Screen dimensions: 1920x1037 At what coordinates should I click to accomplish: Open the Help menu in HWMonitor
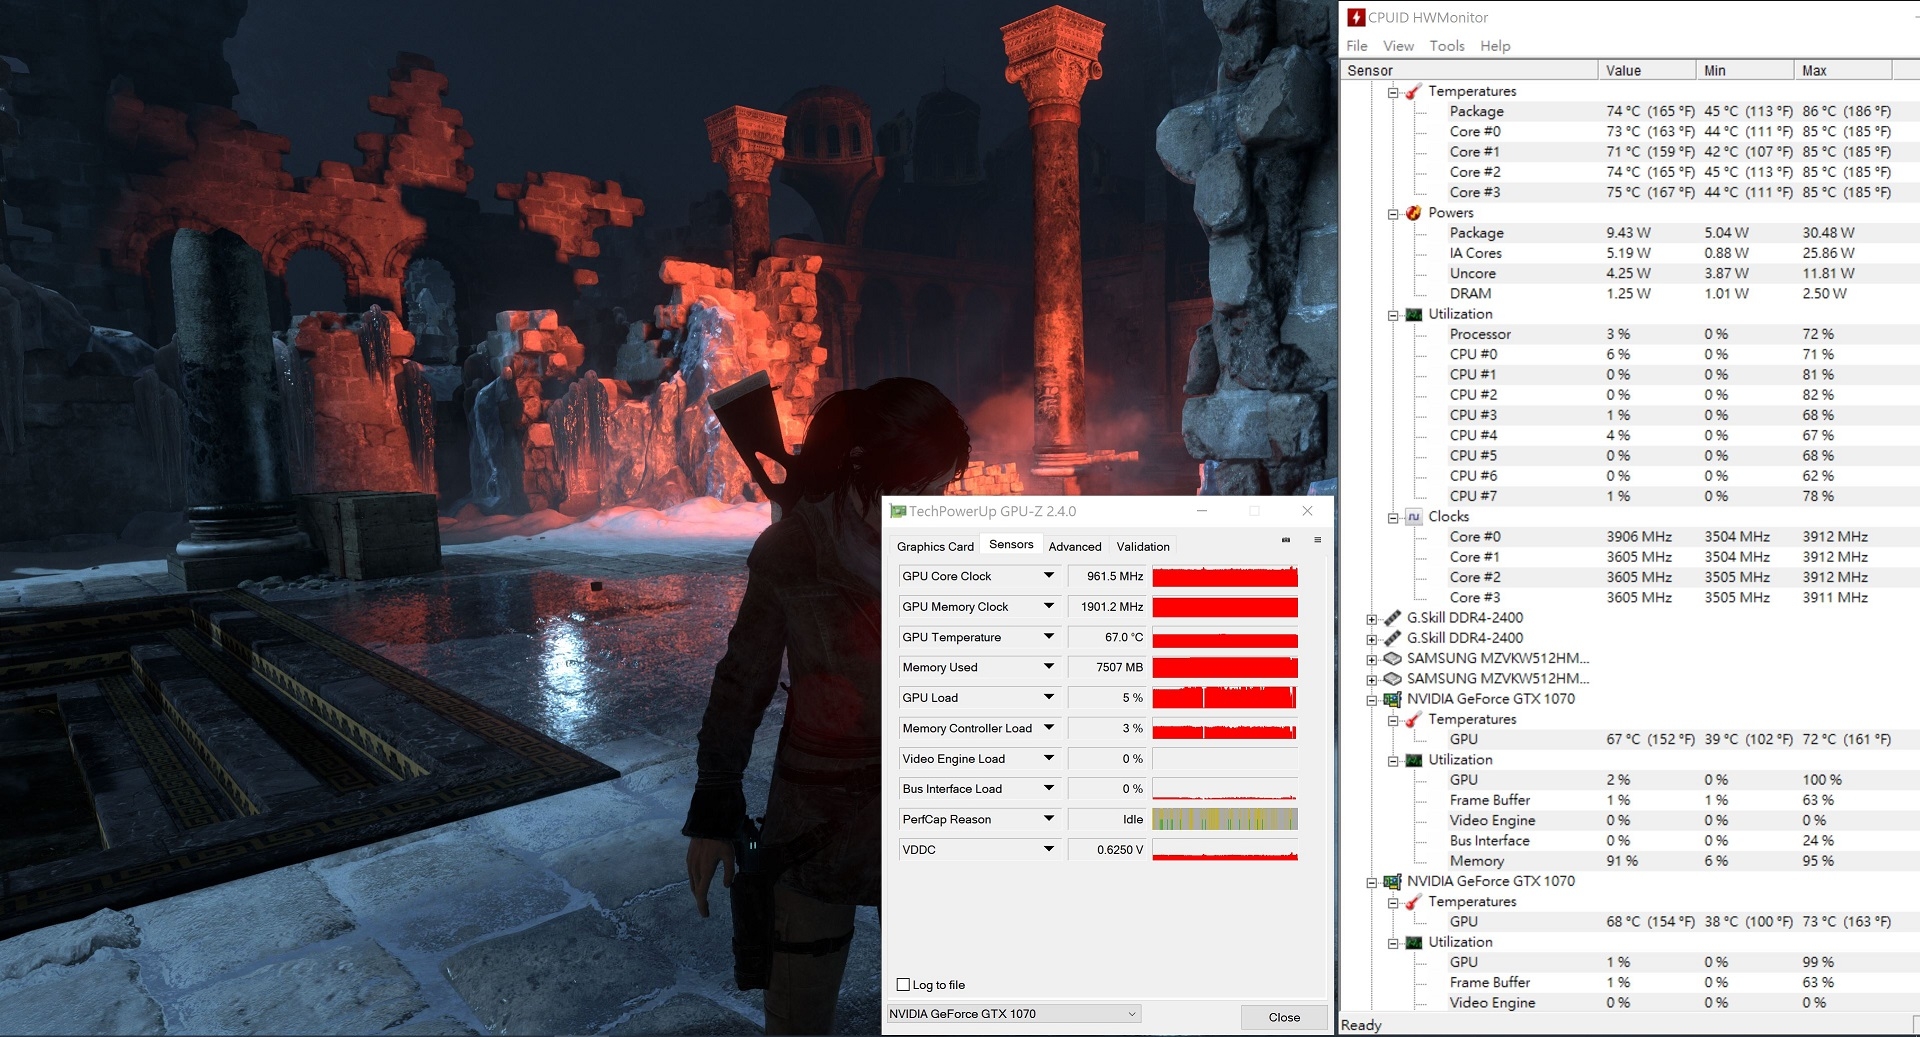point(1495,46)
